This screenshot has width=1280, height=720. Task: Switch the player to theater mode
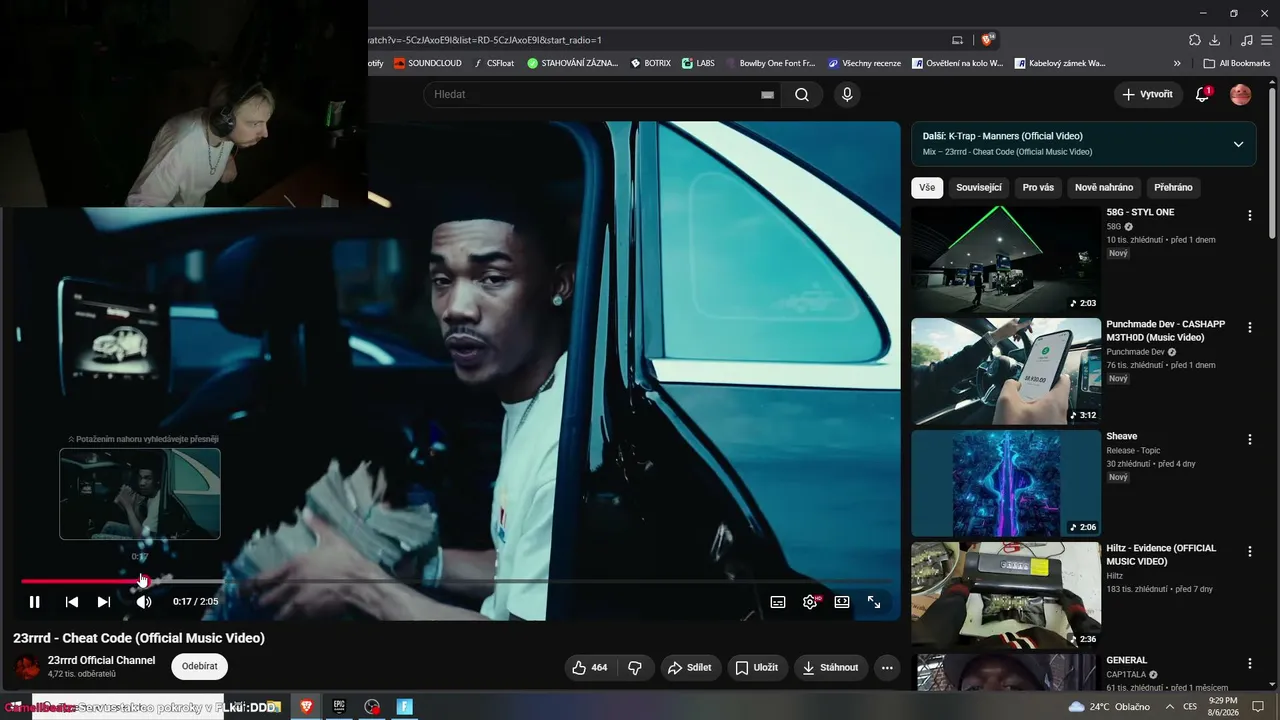tap(842, 602)
